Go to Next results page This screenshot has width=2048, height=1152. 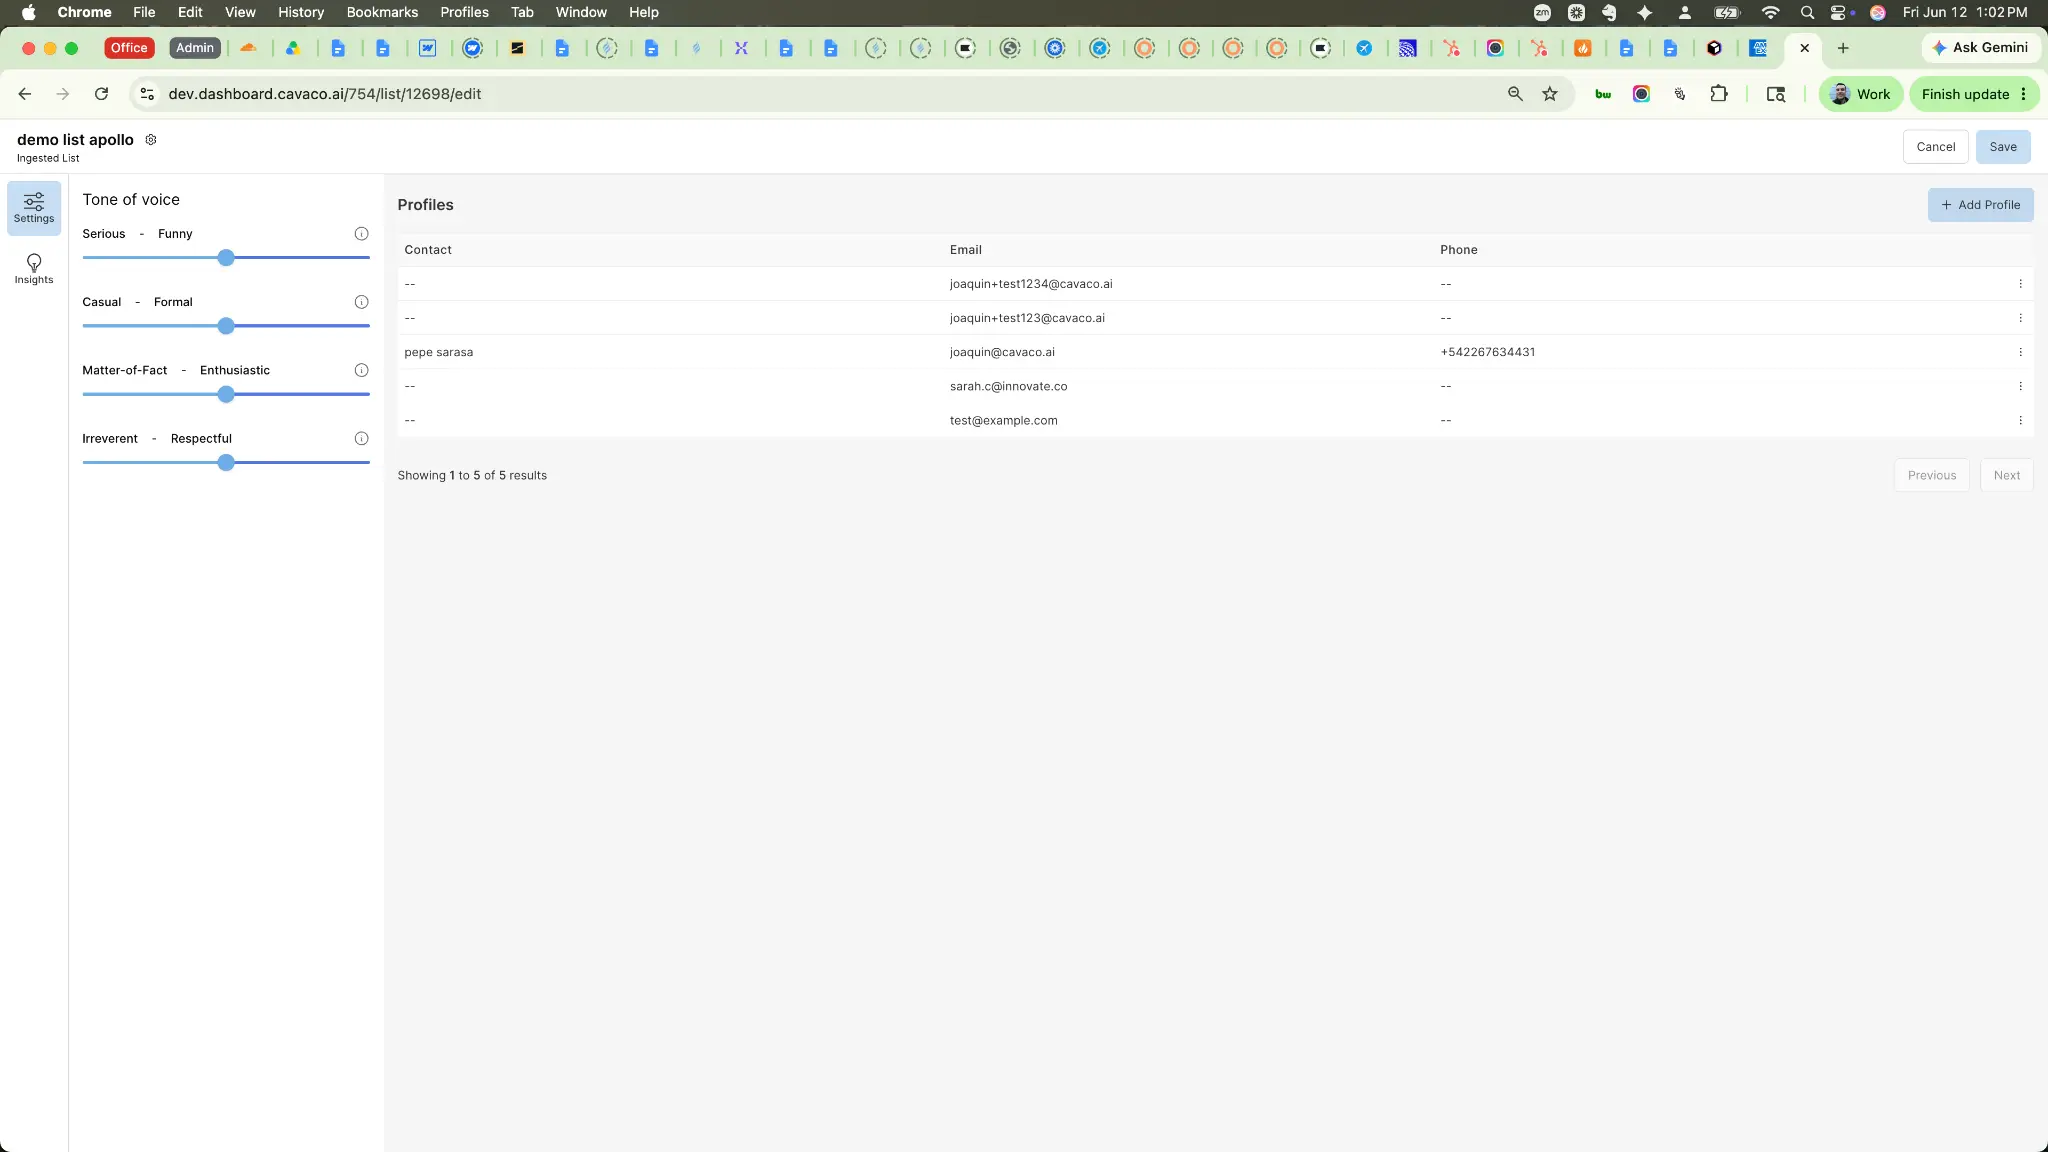pos(2006,476)
